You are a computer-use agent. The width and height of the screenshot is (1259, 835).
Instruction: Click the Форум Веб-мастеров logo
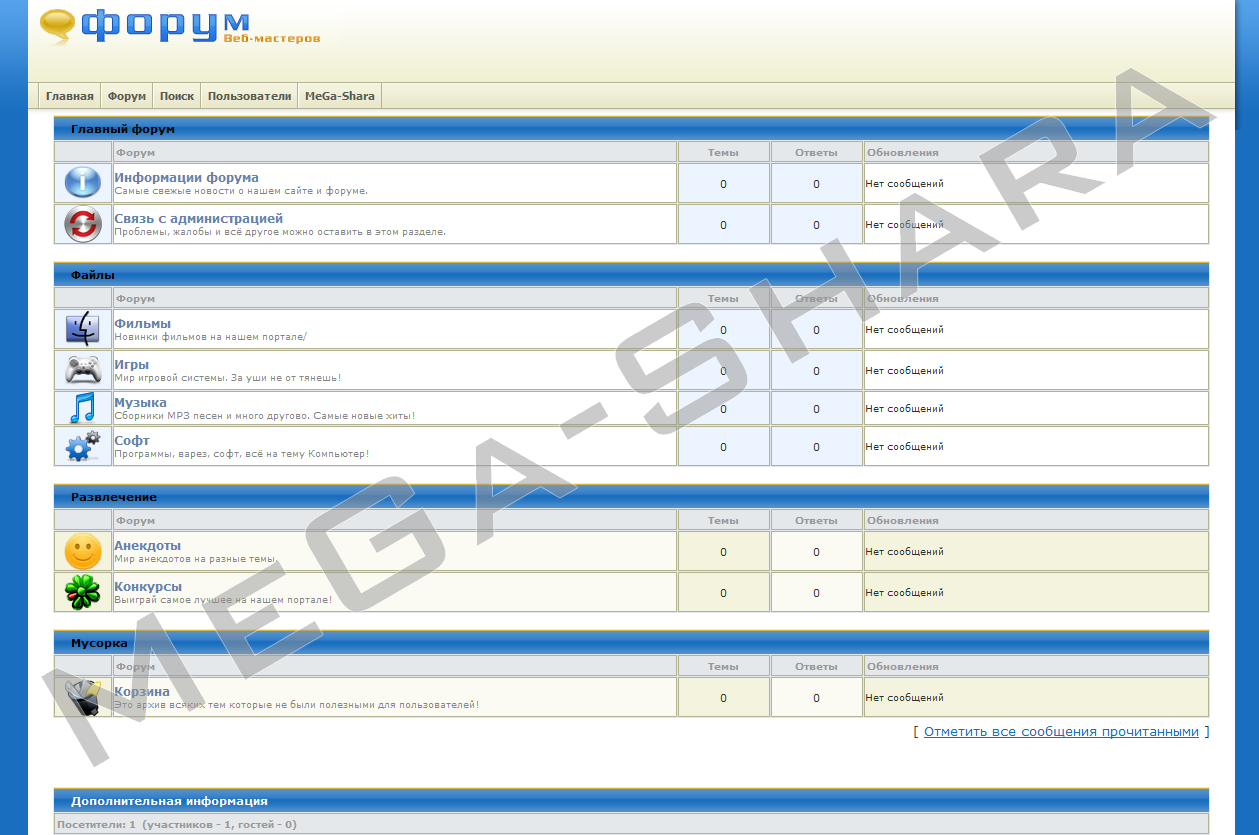coord(180,27)
